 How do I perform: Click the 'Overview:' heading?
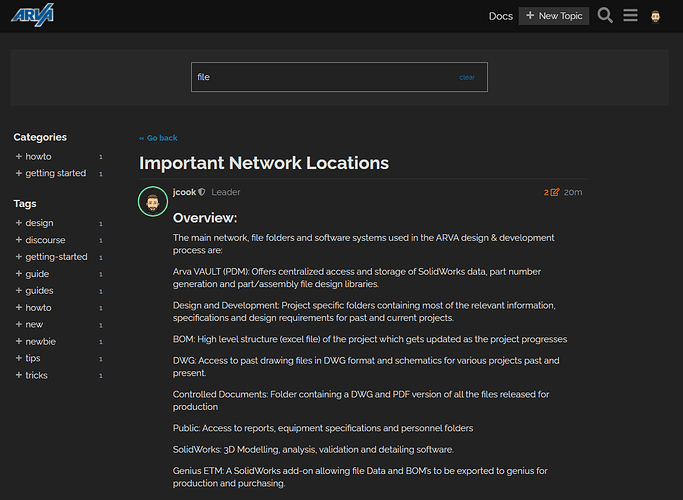pyautogui.click(x=205, y=218)
